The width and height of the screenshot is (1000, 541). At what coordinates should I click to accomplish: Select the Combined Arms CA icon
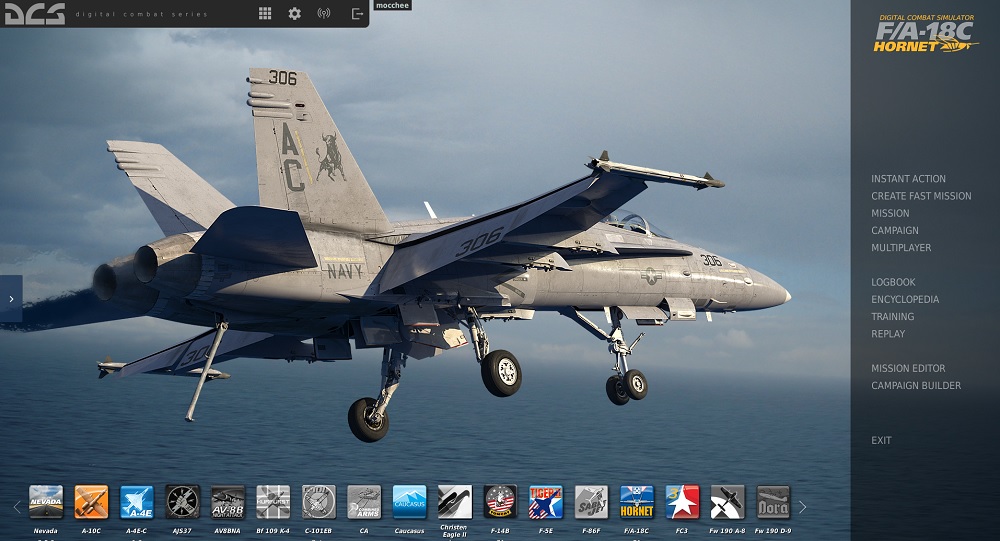(364, 502)
